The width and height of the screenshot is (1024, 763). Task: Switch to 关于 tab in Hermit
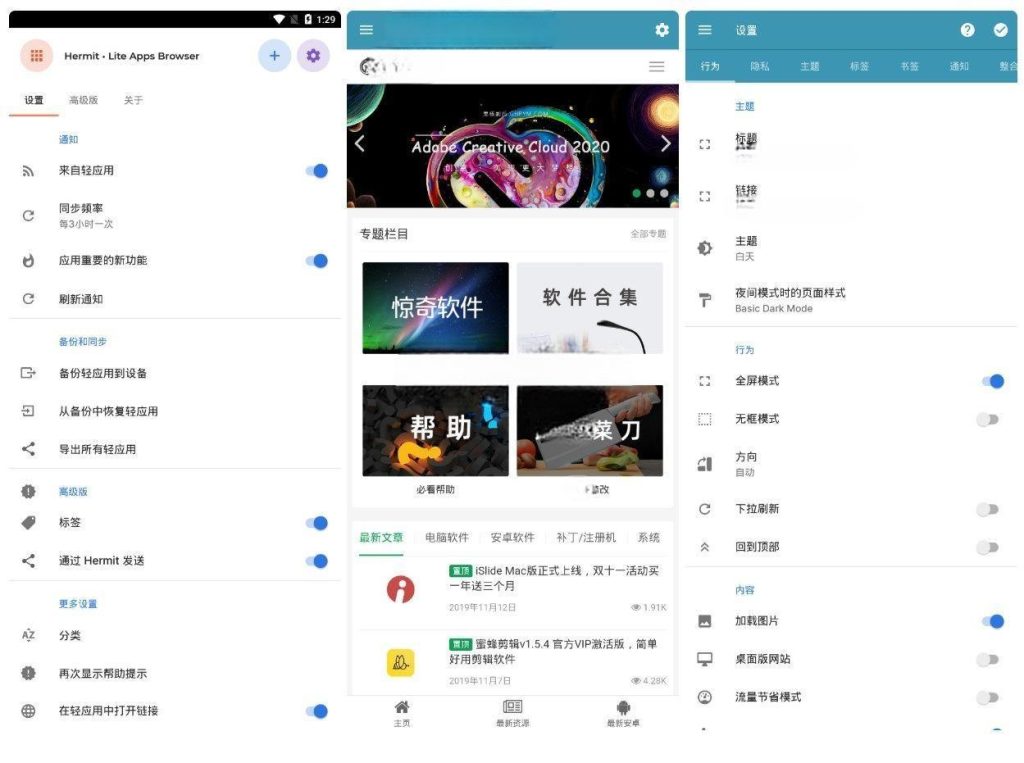(133, 100)
